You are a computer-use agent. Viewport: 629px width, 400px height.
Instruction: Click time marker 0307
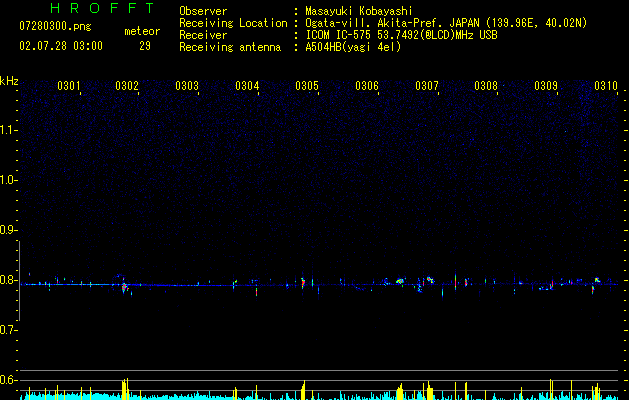pos(427,85)
